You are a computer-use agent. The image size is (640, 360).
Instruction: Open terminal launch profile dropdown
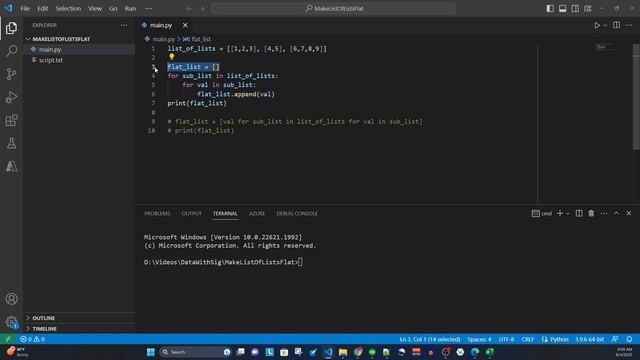click(x=568, y=213)
